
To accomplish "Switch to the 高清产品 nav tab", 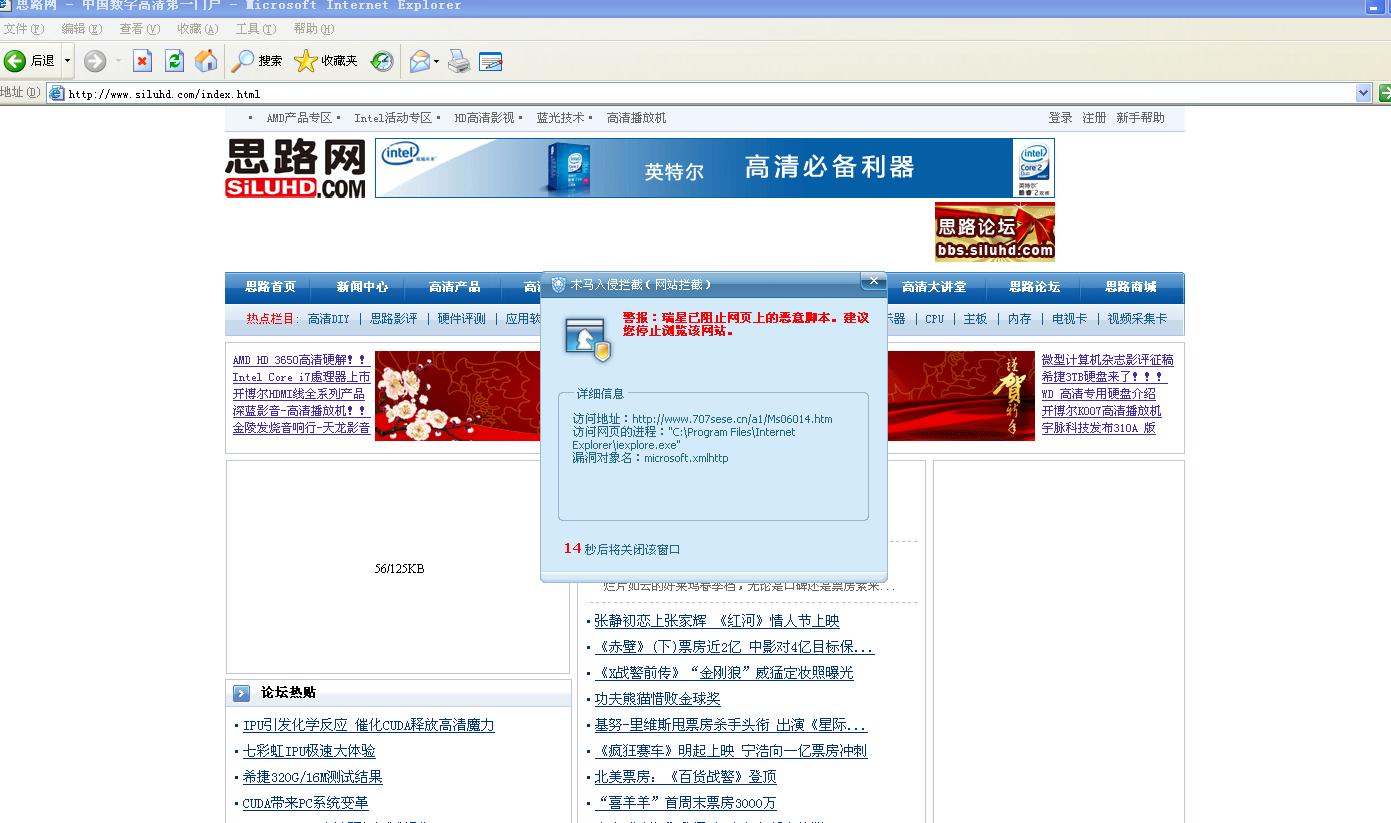I will coord(454,287).
